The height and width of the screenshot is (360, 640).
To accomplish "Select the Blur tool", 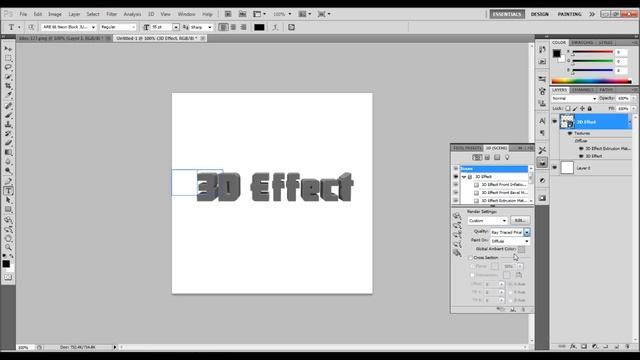I will tap(8, 162).
